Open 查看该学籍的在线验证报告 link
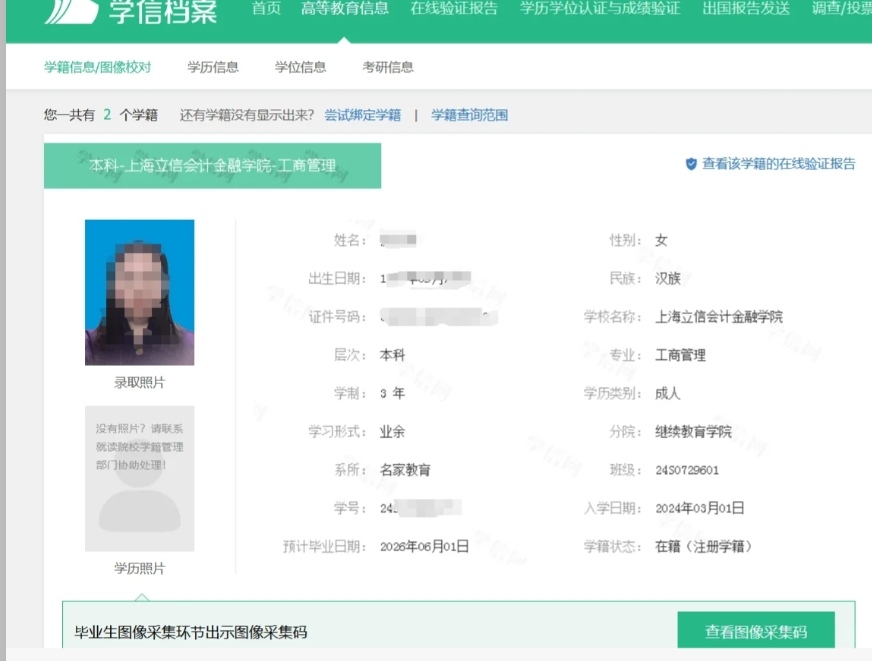The image size is (872, 661). [x=779, y=163]
